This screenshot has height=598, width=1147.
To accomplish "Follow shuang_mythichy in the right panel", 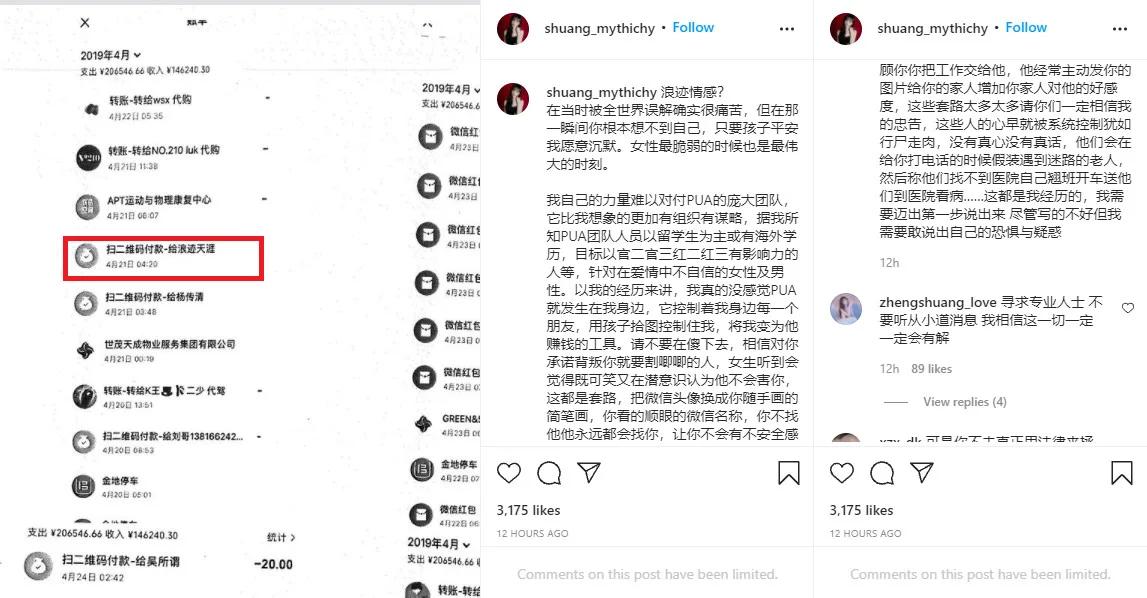I will 1026,28.
